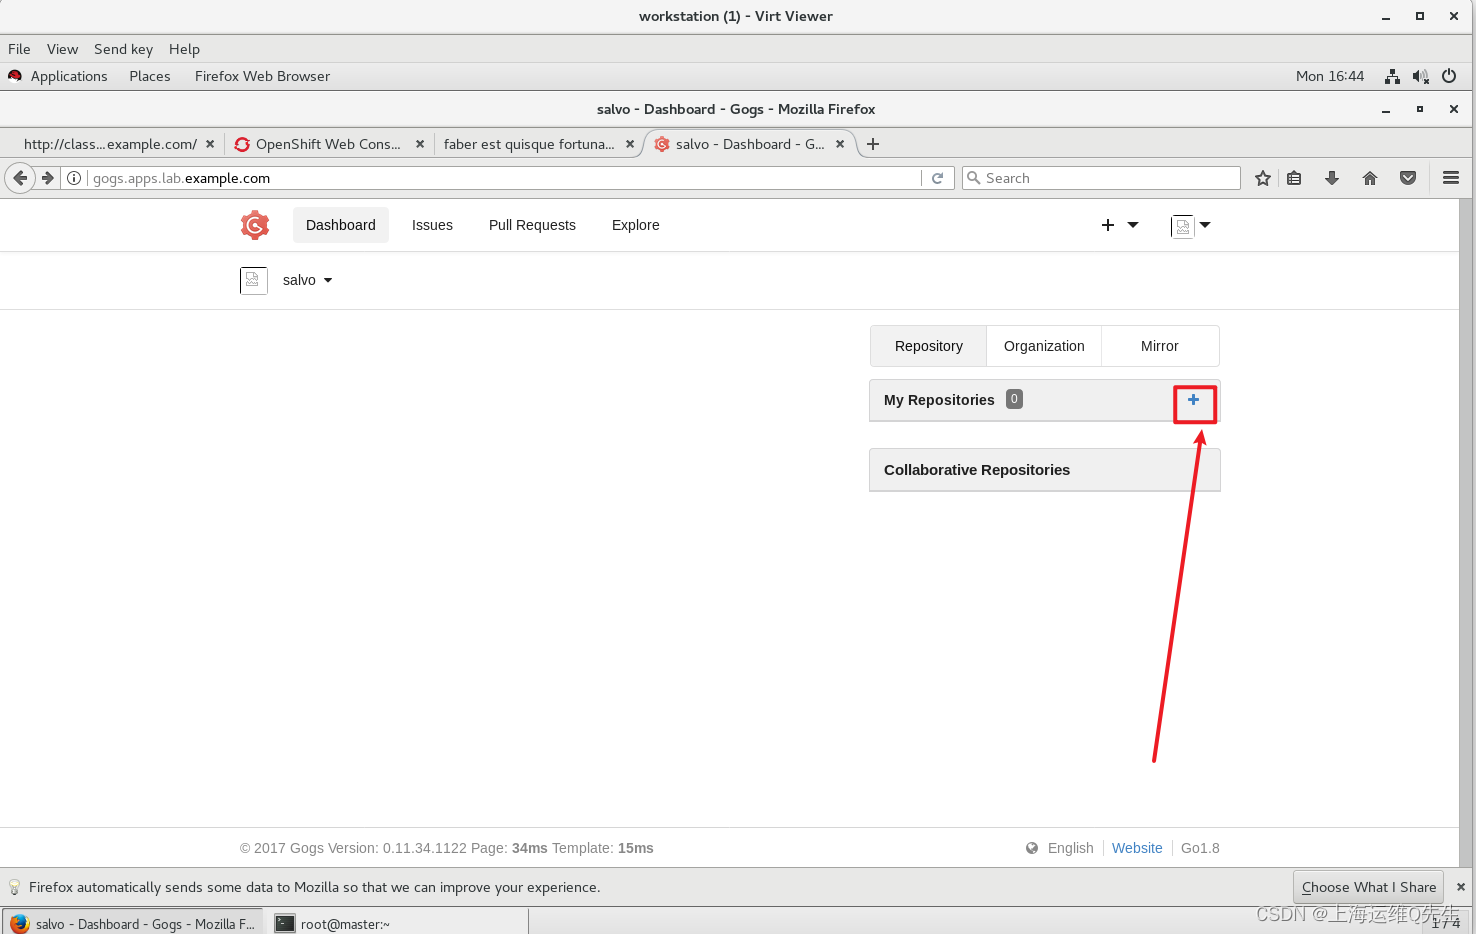
Task: Add a new repository with blue plus
Action: (x=1193, y=400)
